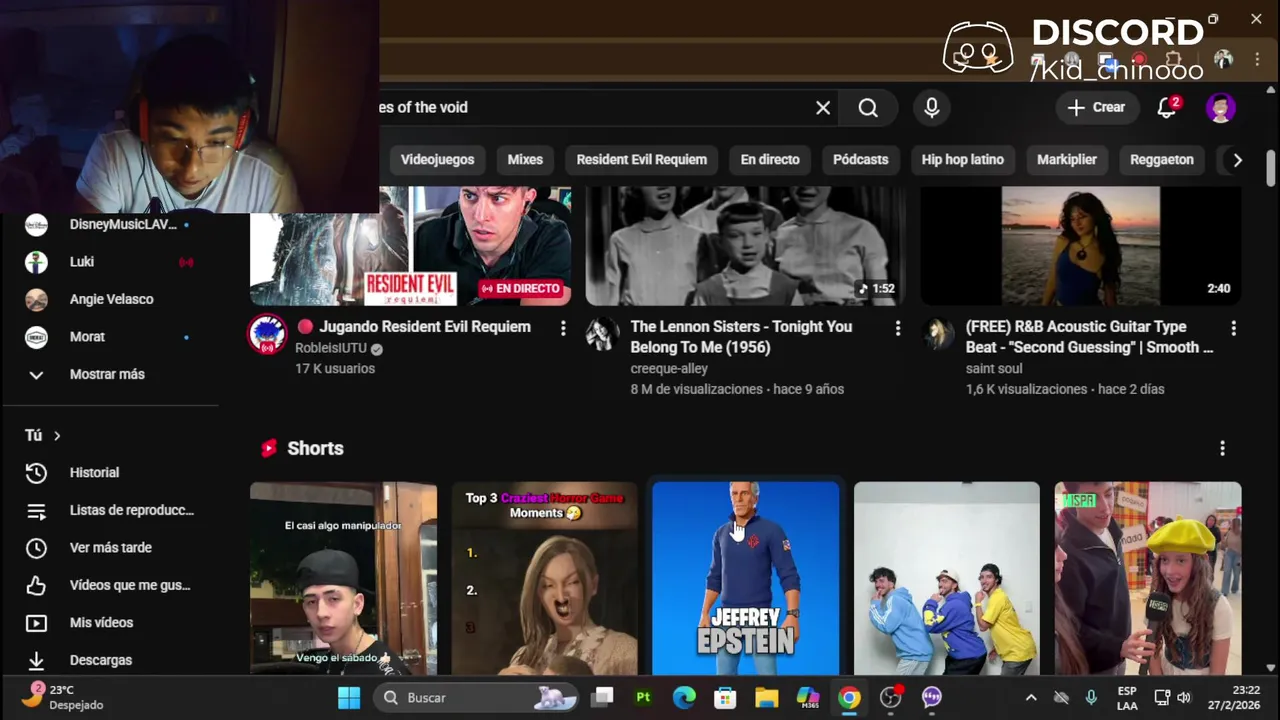Open Task View on the taskbar
Screen dimensions: 1280x720
[602, 697]
